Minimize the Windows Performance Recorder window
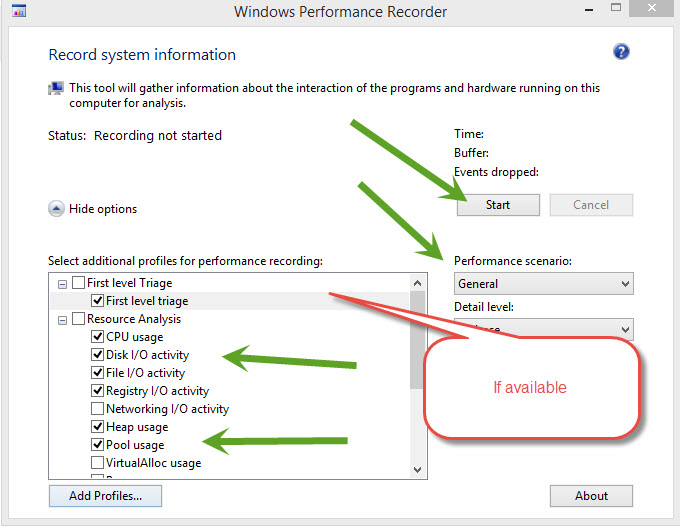Viewport: 680px width, 526px height. click(589, 9)
